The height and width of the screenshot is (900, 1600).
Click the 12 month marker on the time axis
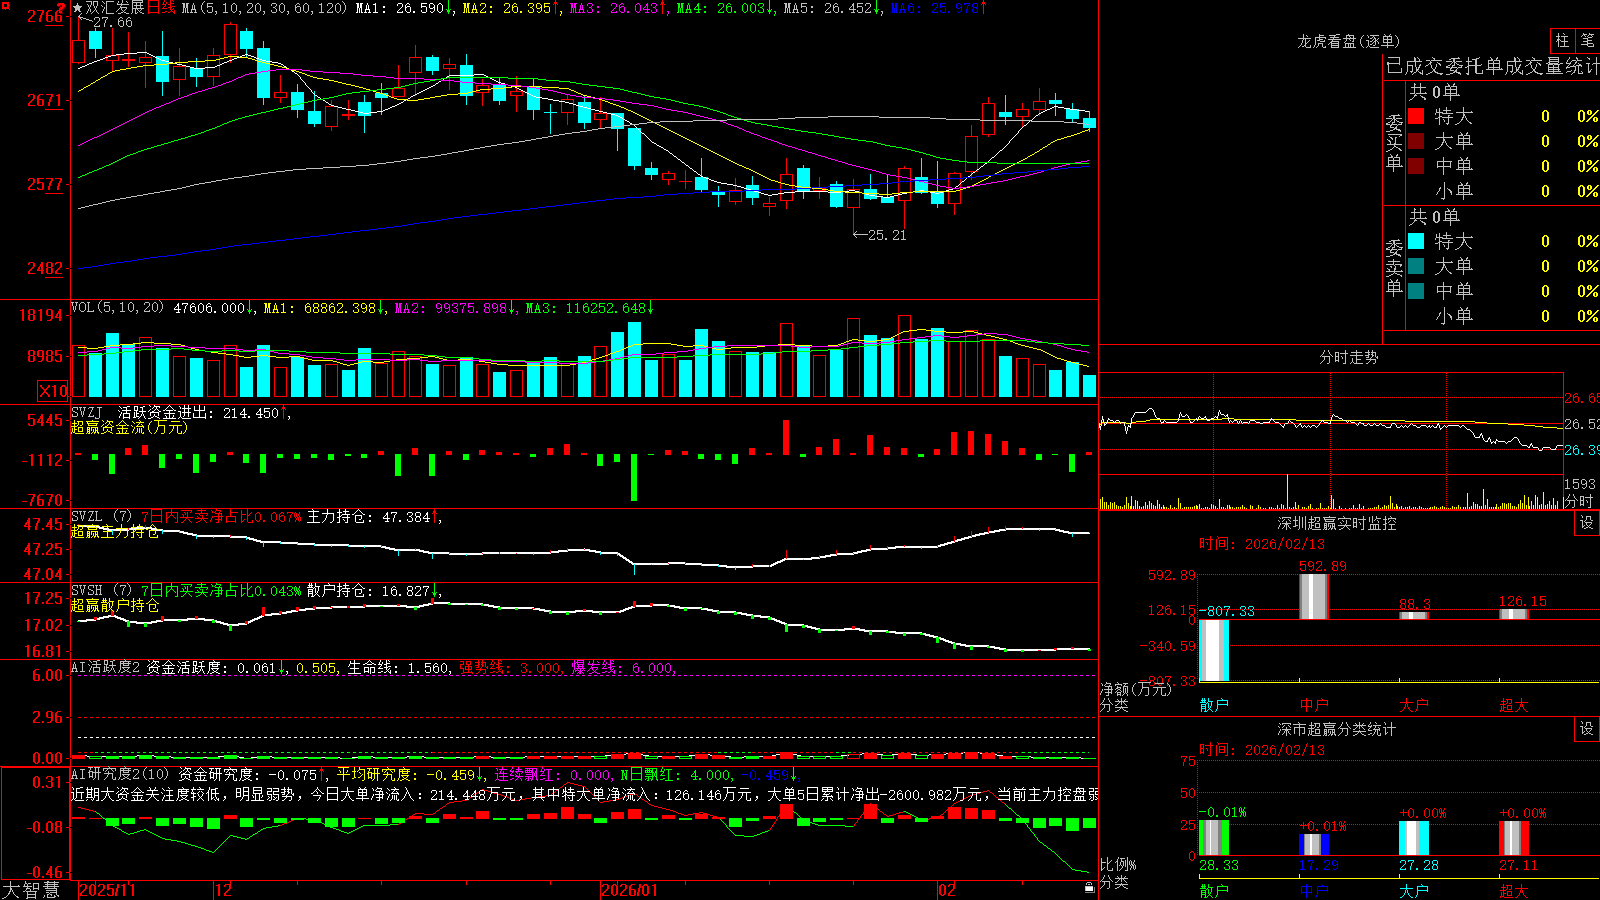click(x=223, y=890)
